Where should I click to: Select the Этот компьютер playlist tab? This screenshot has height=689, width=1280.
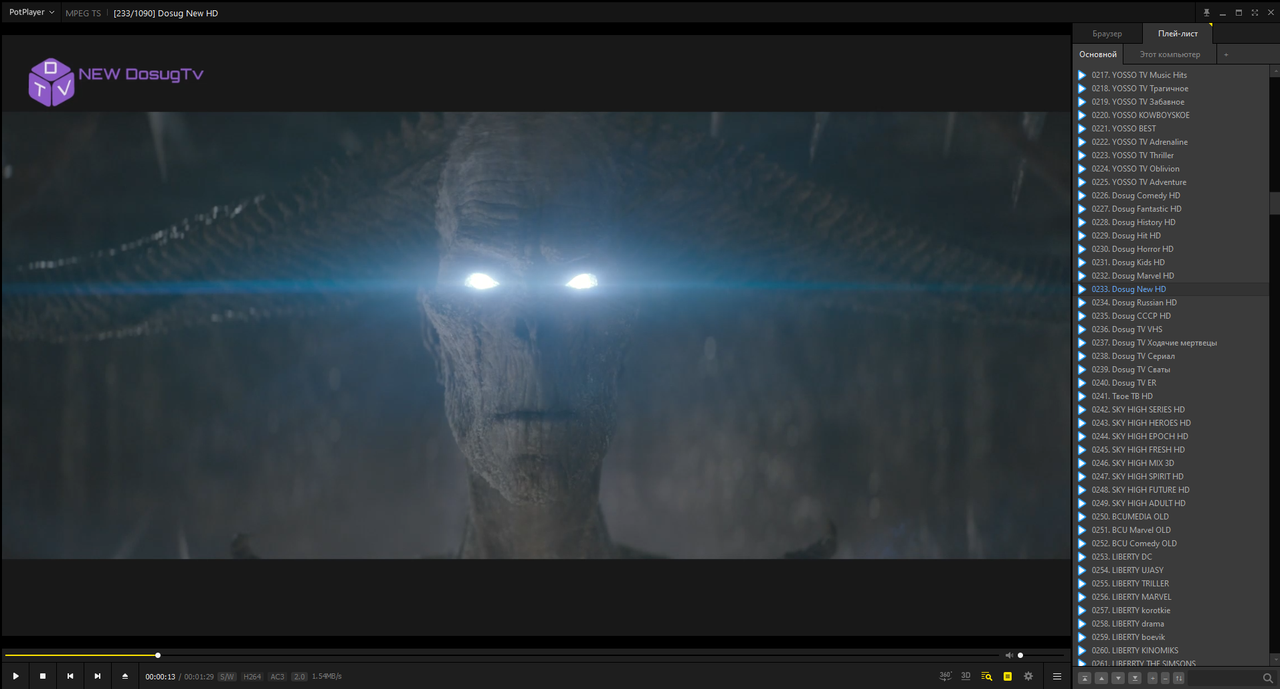point(1170,54)
